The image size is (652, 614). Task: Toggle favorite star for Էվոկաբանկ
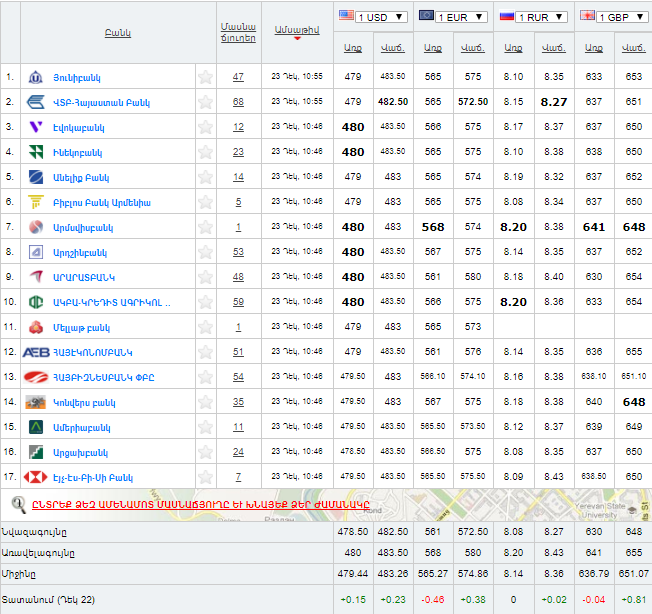click(205, 127)
